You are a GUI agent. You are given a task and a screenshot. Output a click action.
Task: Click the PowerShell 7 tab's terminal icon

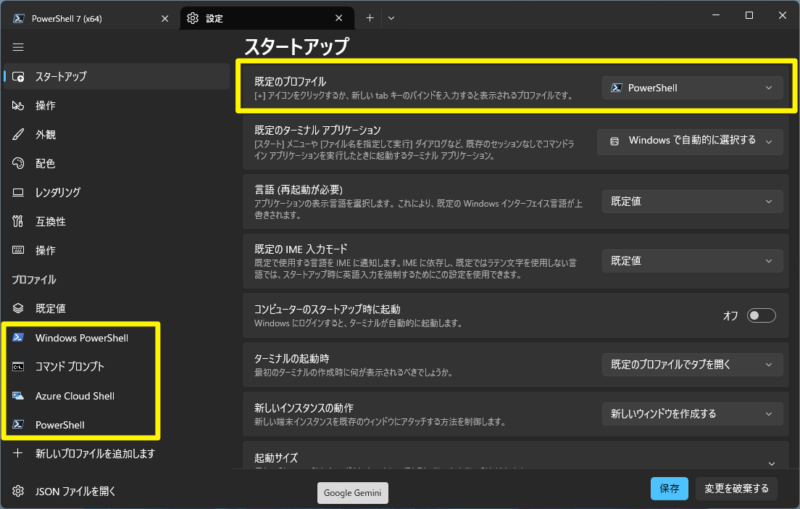[19, 18]
